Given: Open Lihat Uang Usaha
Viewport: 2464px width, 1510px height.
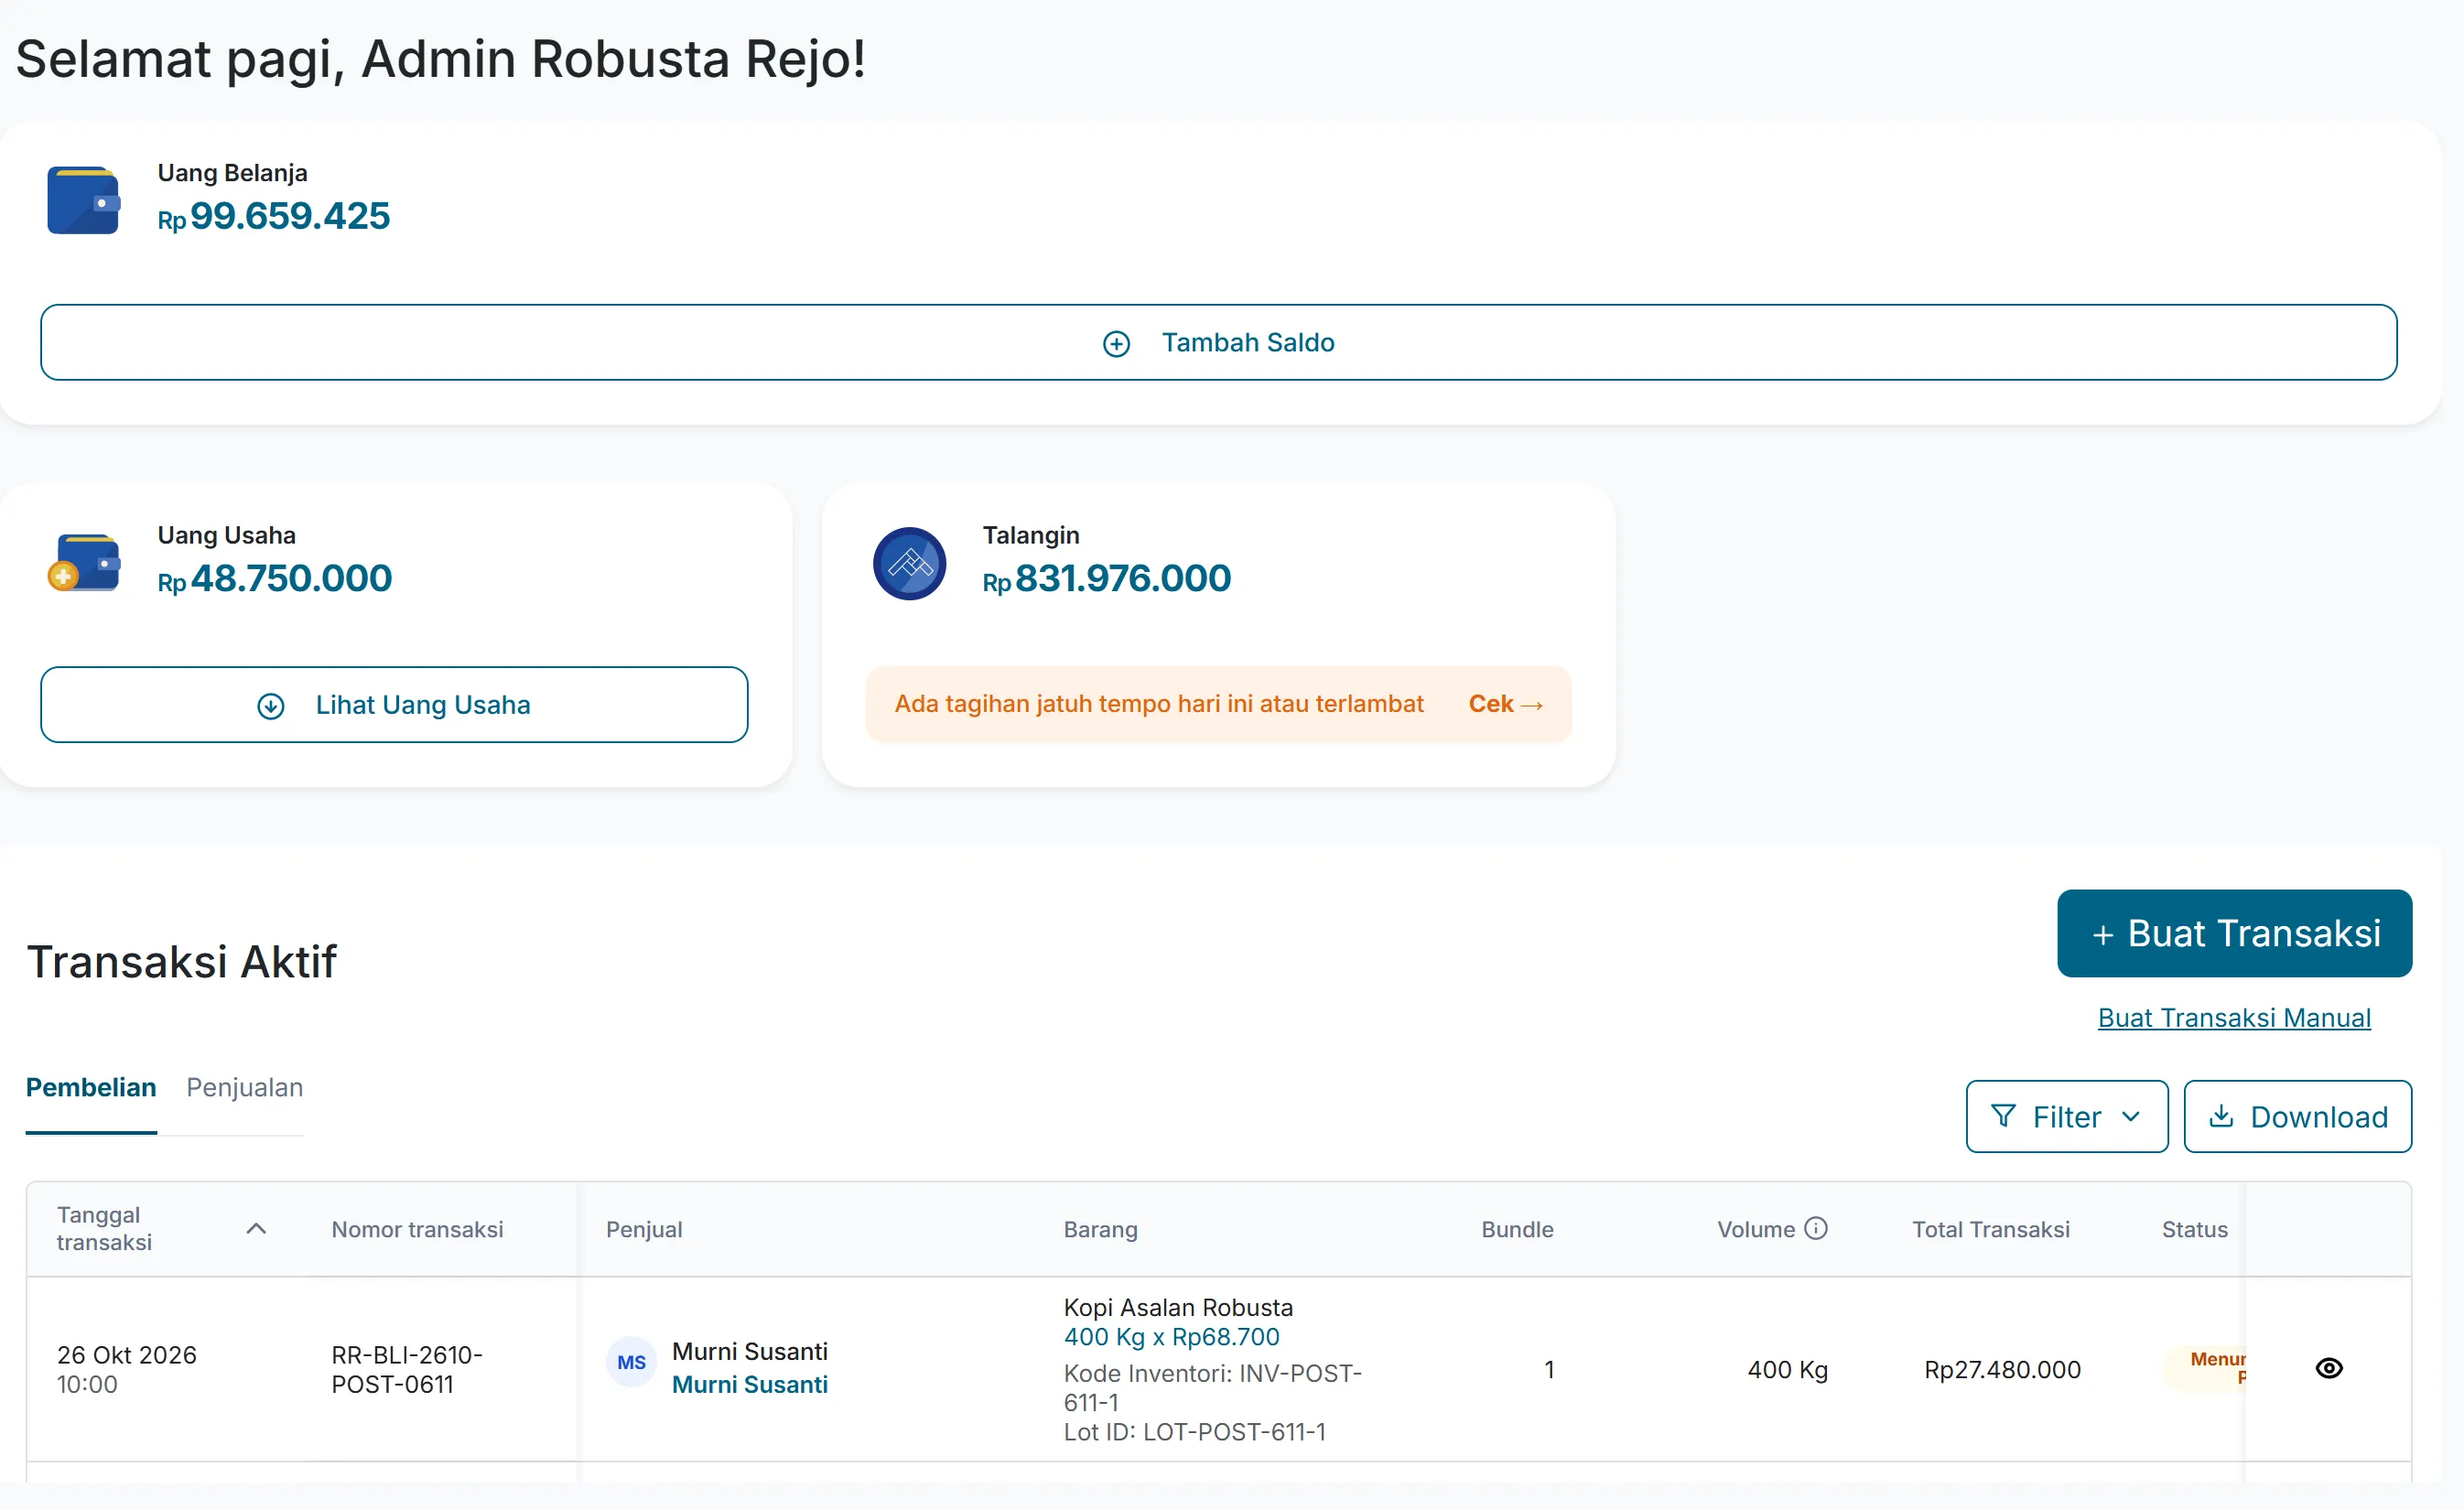Looking at the screenshot, I should pyautogui.click(x=394, y=704).
